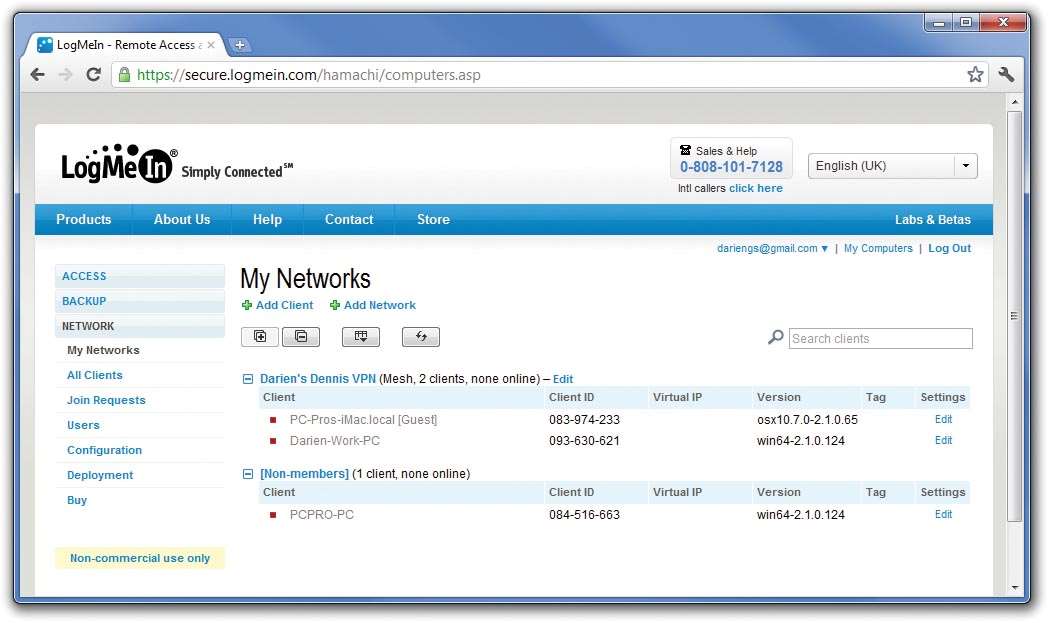Select the Darien-Work-PC client name
This screenshot has width=1049, height=623.
pyautogui.click(x=335, y=441)
